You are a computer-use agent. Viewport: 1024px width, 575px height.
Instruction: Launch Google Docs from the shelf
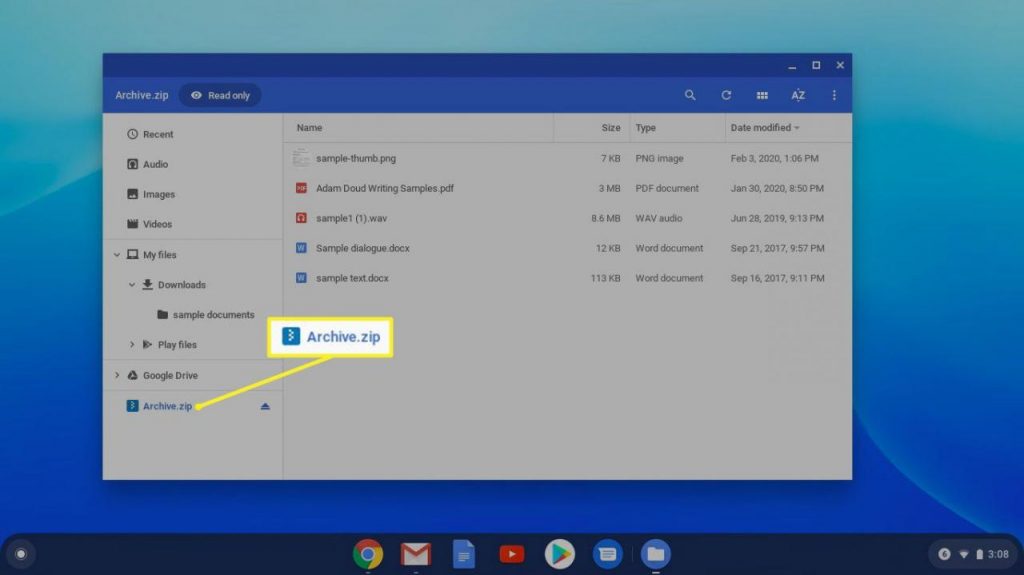[x=464, y=554]
